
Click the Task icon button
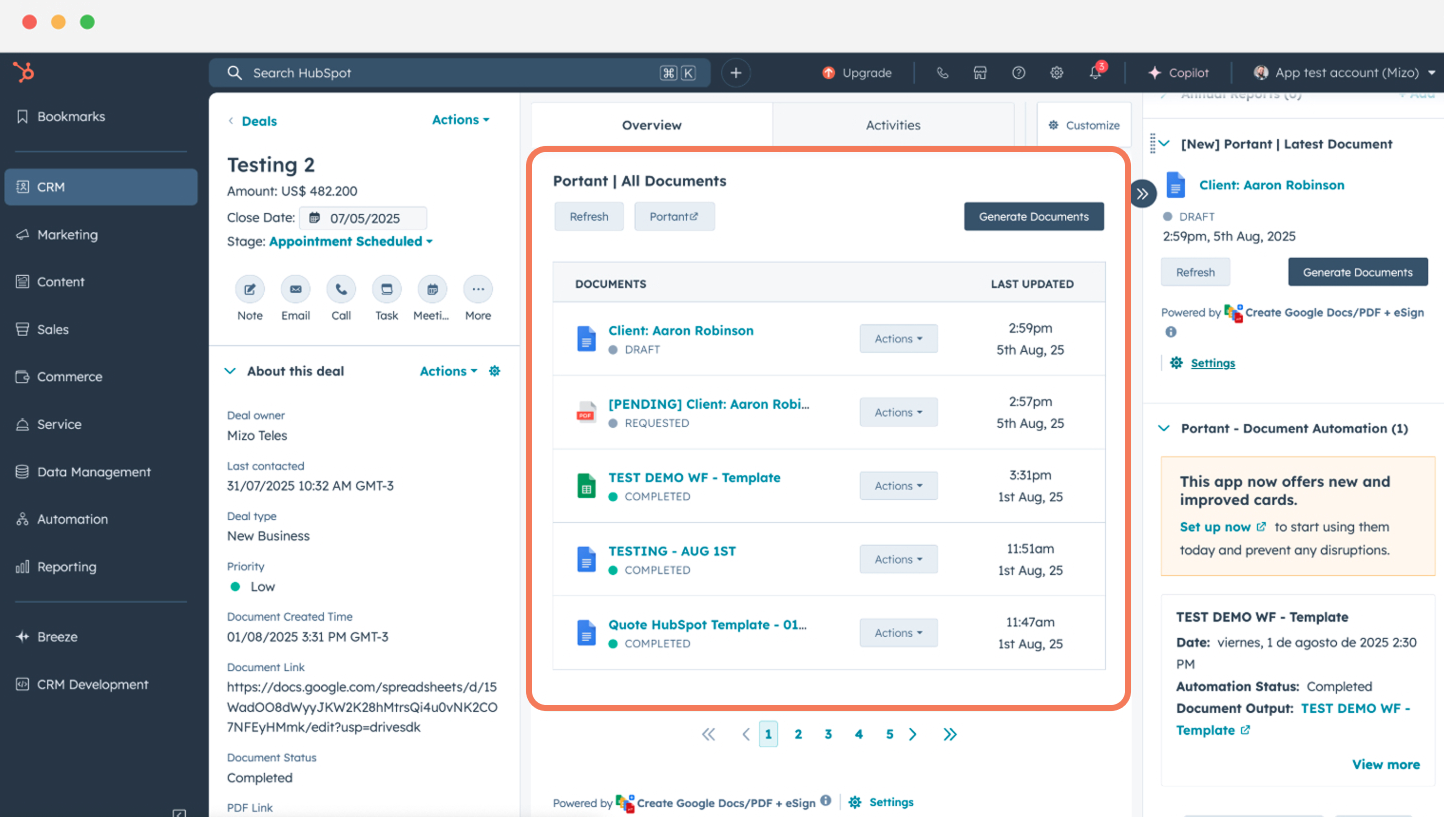pyautogui.click(x=386, y=290)
